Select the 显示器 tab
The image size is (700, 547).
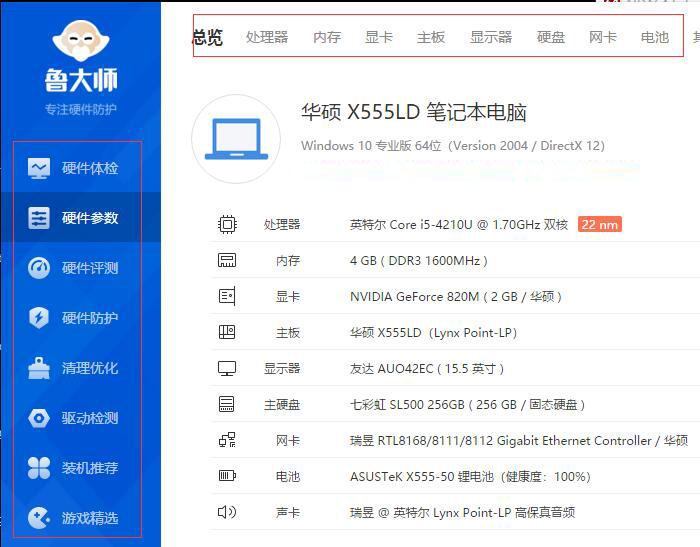[491, 38]
